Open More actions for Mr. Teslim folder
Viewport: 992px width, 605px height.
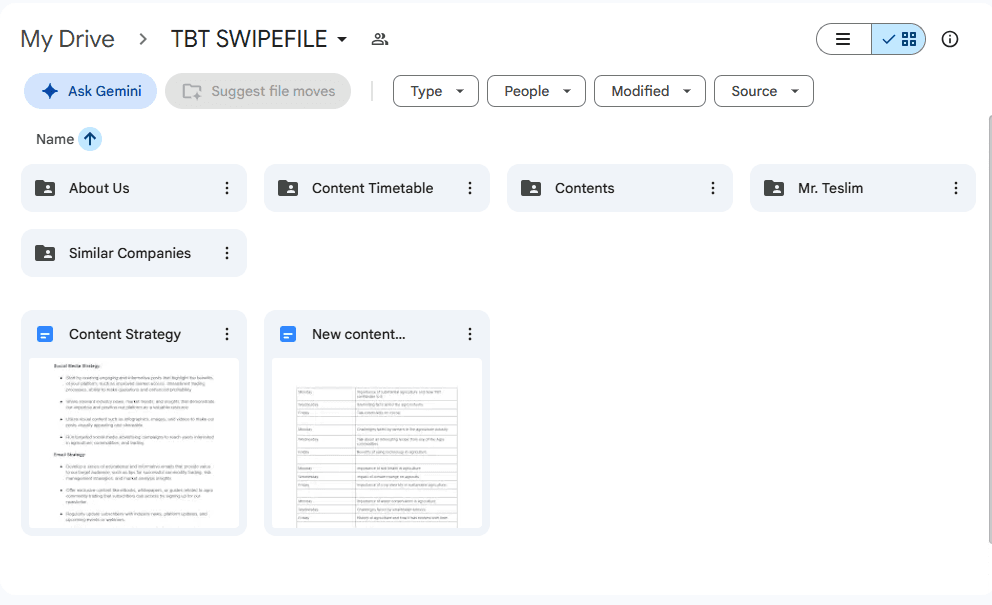[956, 188]
